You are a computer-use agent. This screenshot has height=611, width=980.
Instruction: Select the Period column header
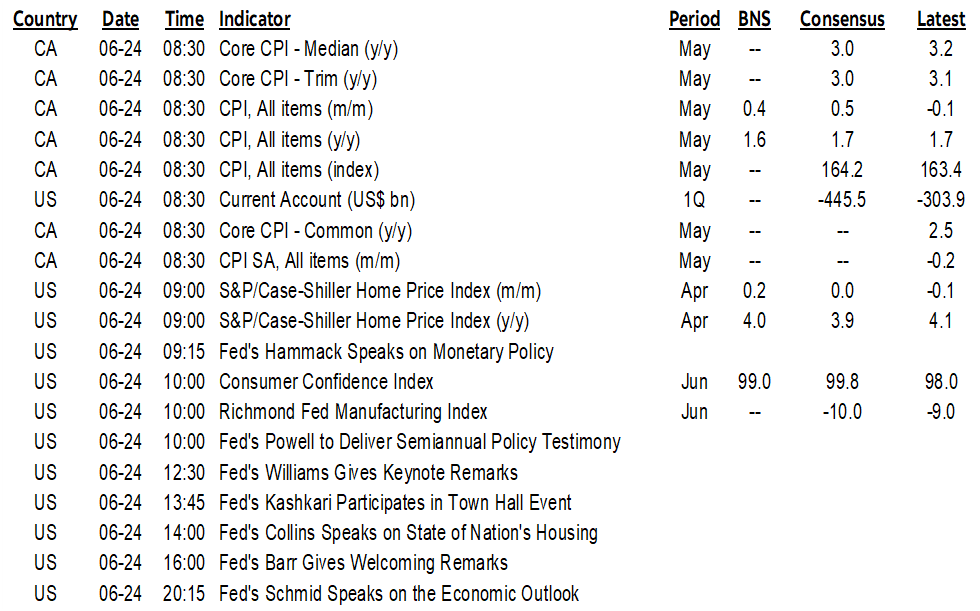pos(694,19)
